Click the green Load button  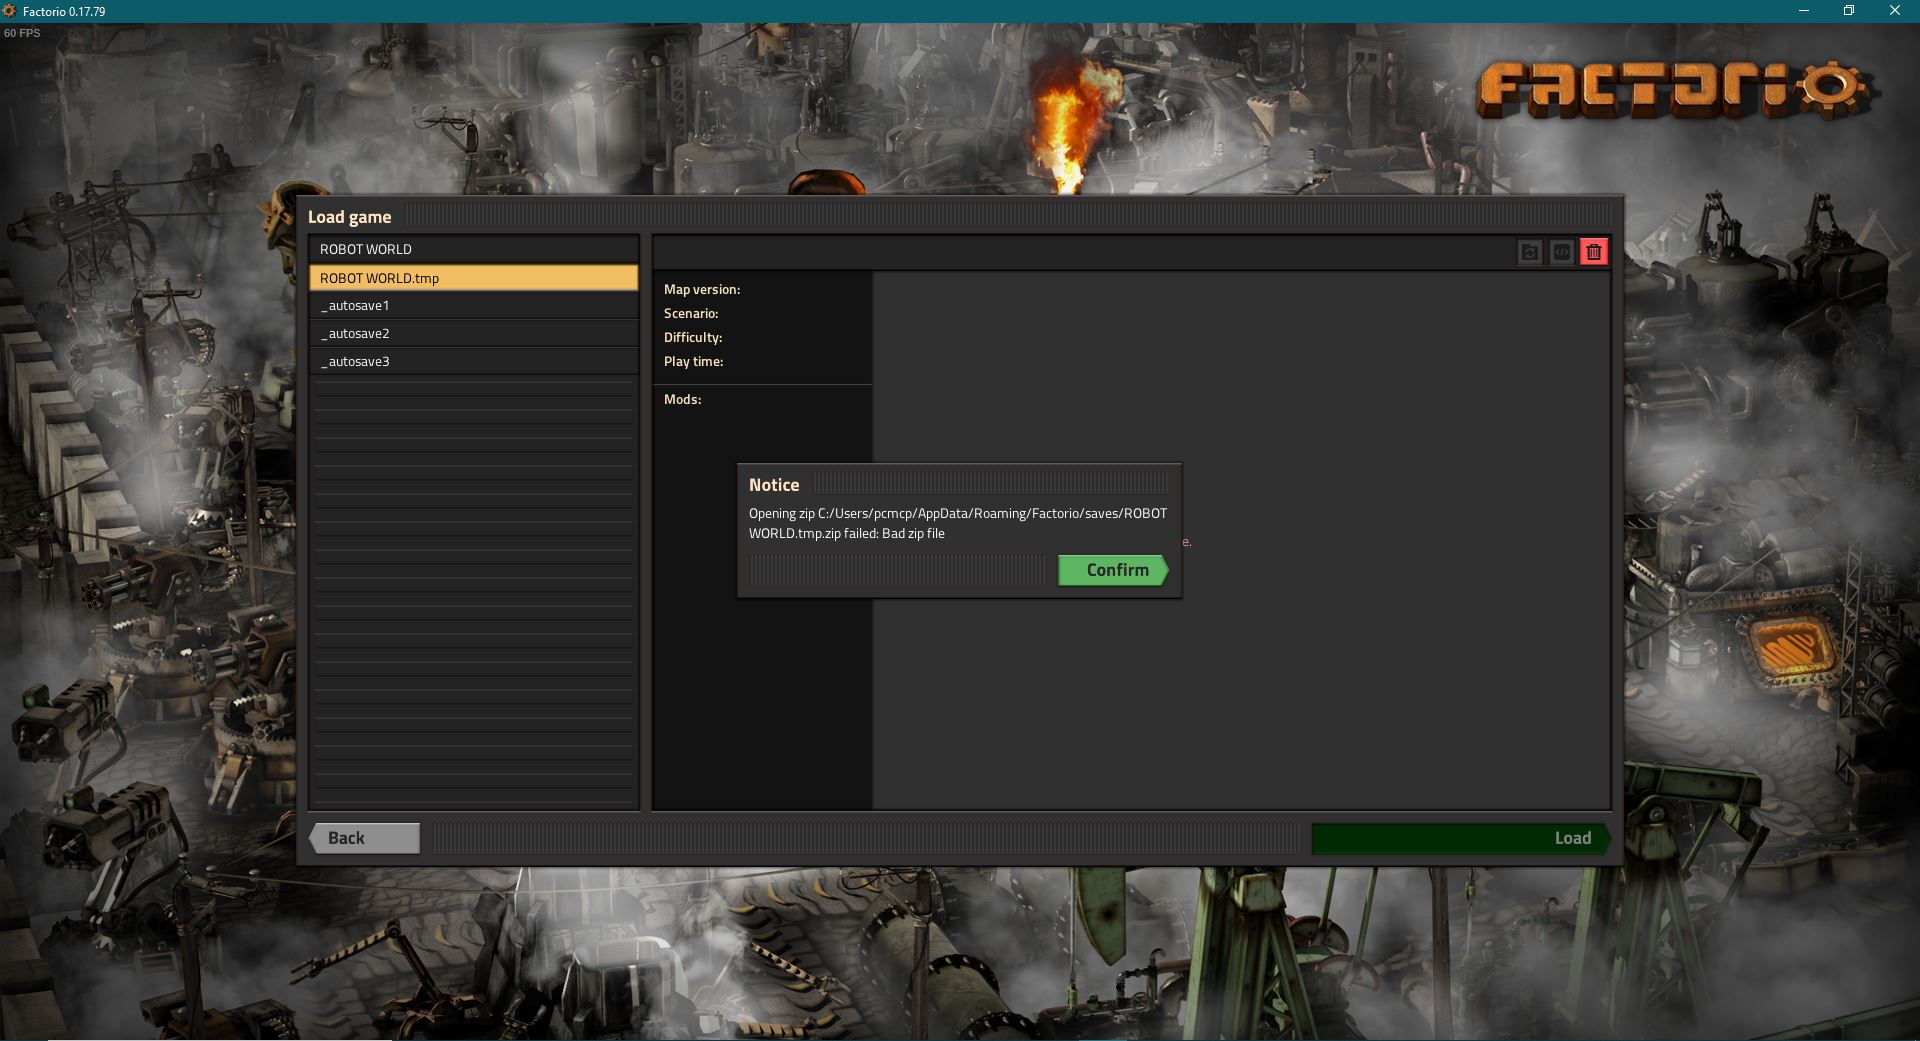(x=1461, y=838)
